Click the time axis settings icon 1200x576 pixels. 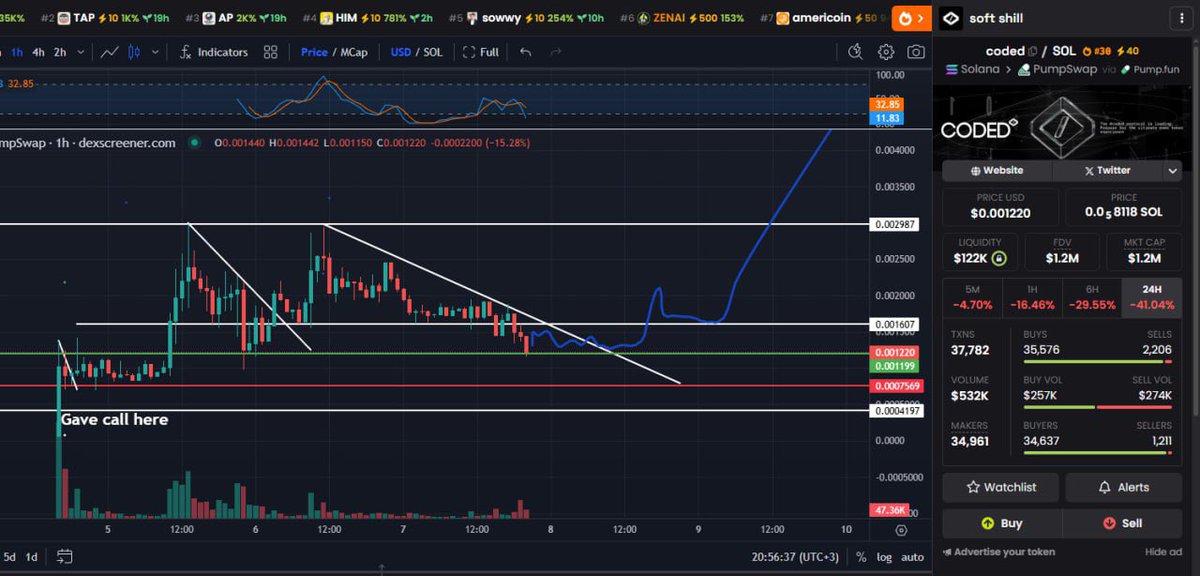[x=901, y=530]
